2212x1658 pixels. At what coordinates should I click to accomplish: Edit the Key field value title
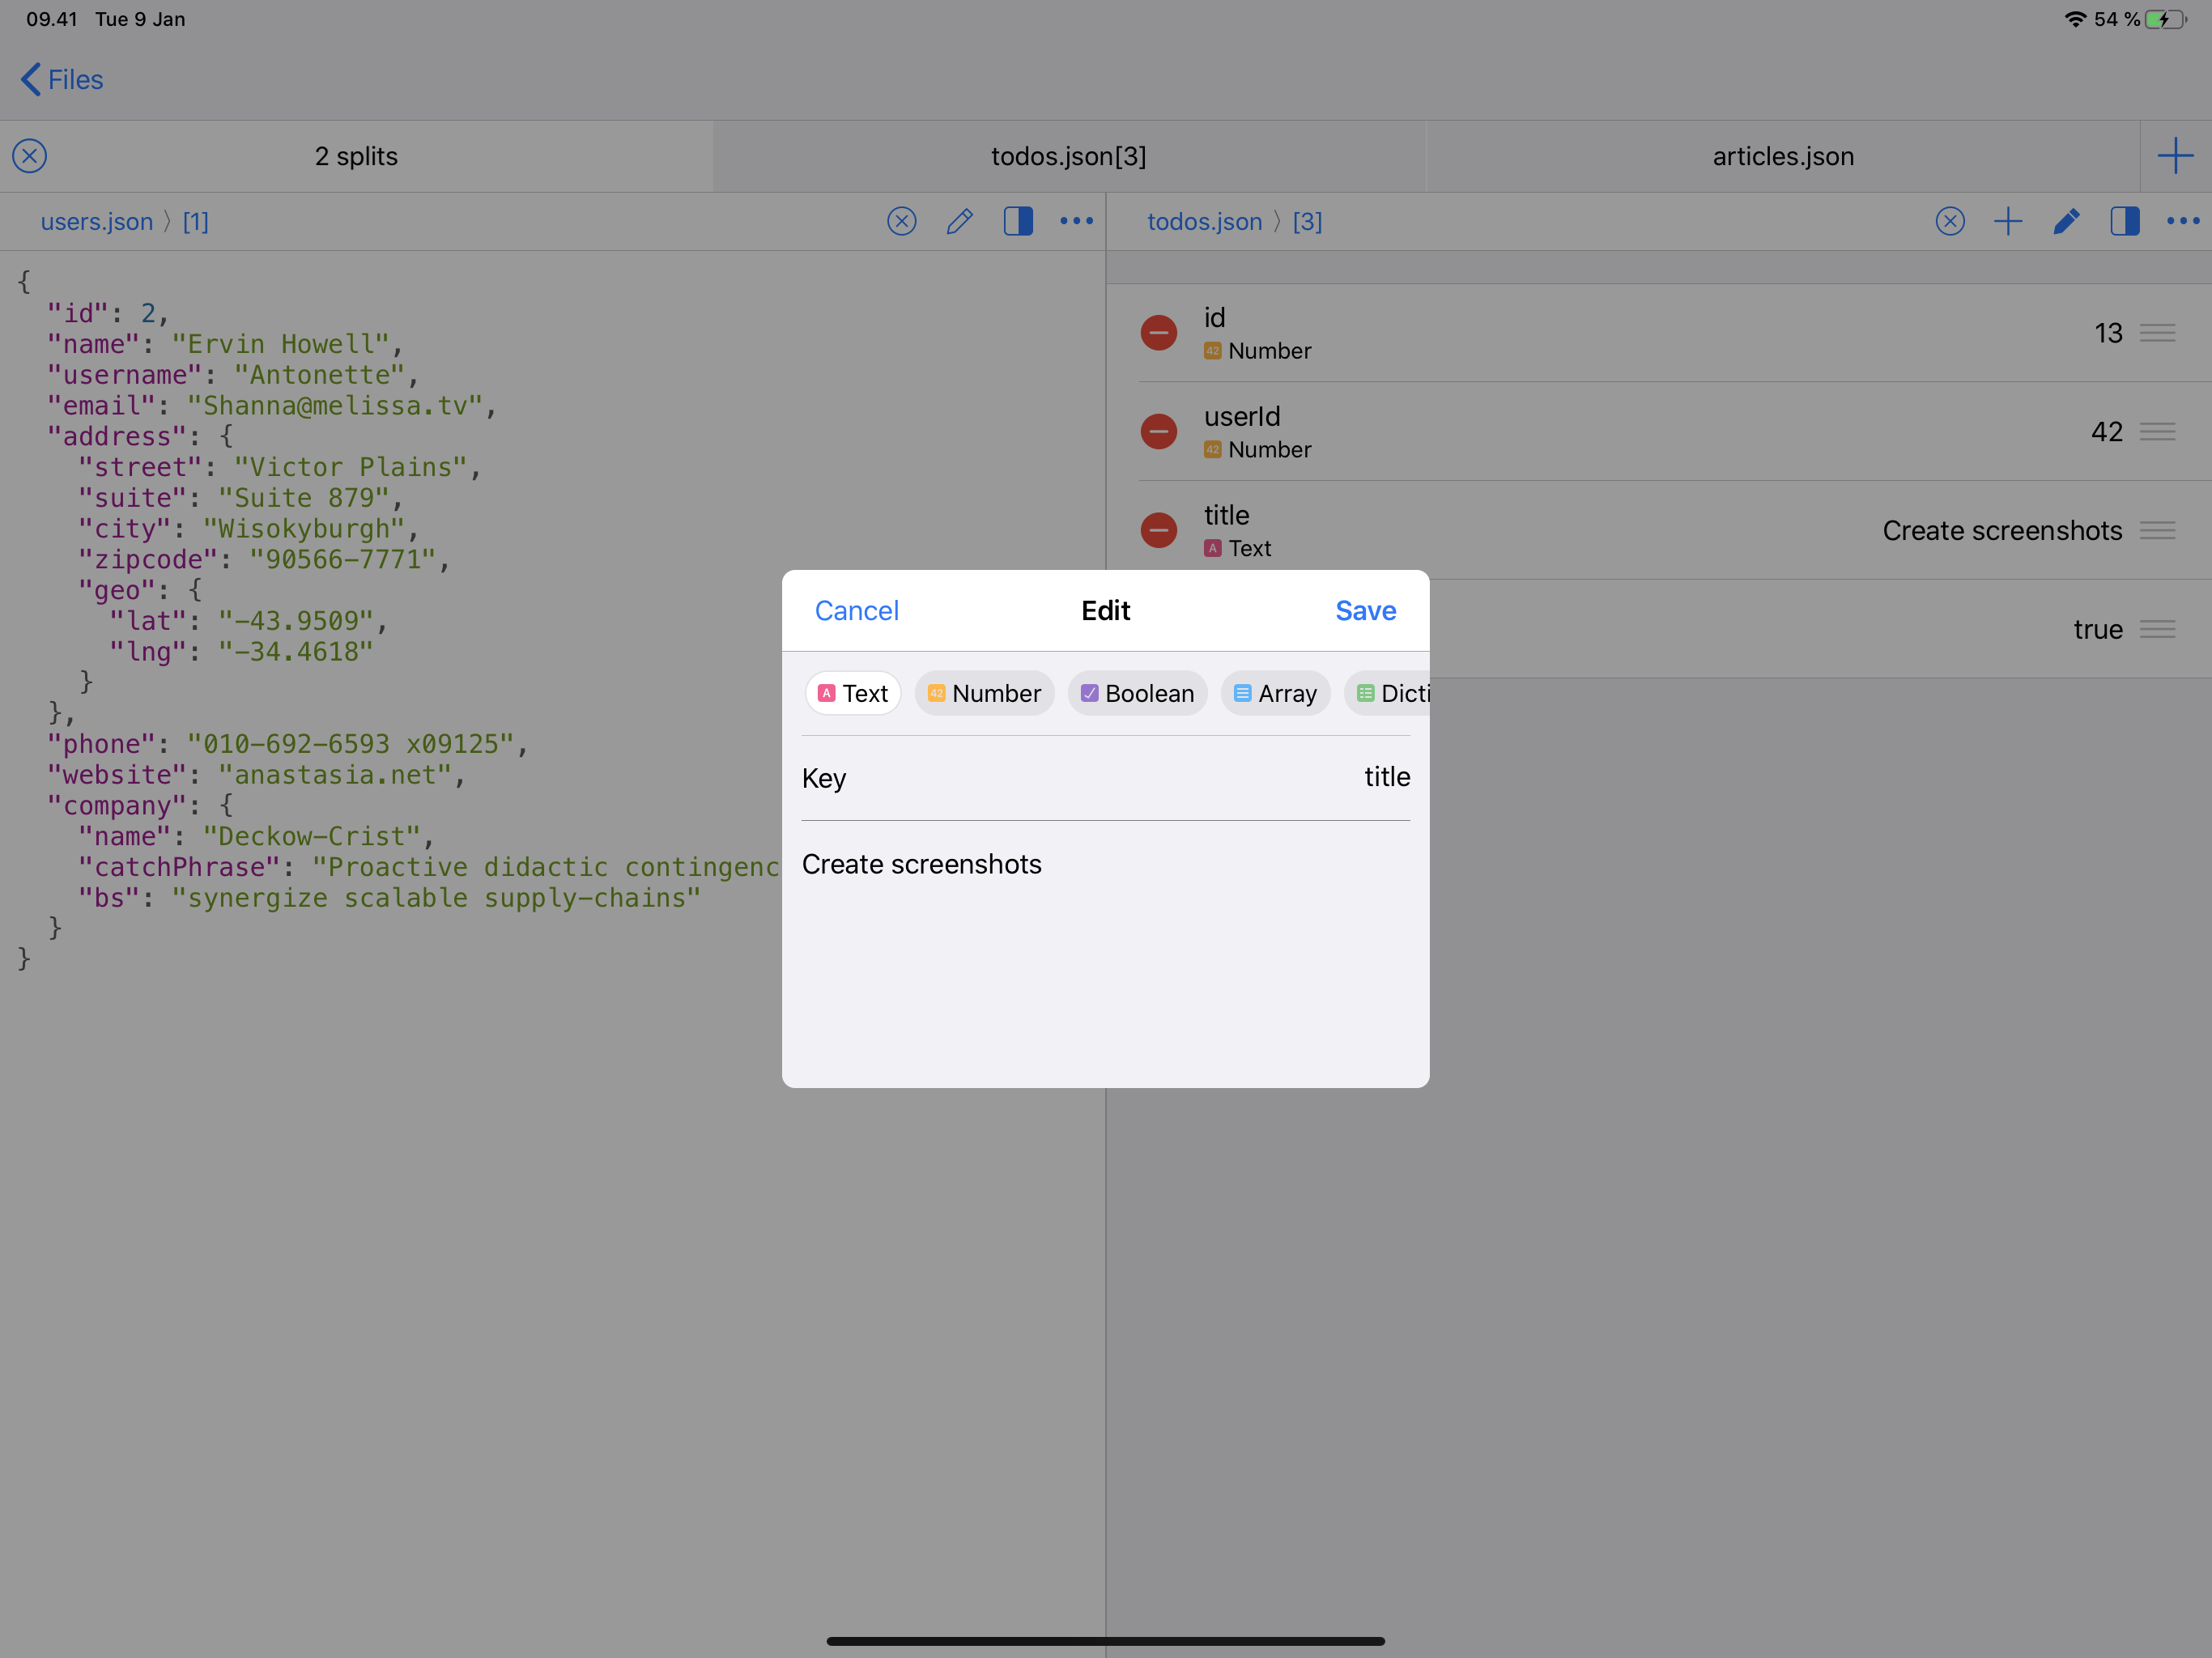[1386, 777]
